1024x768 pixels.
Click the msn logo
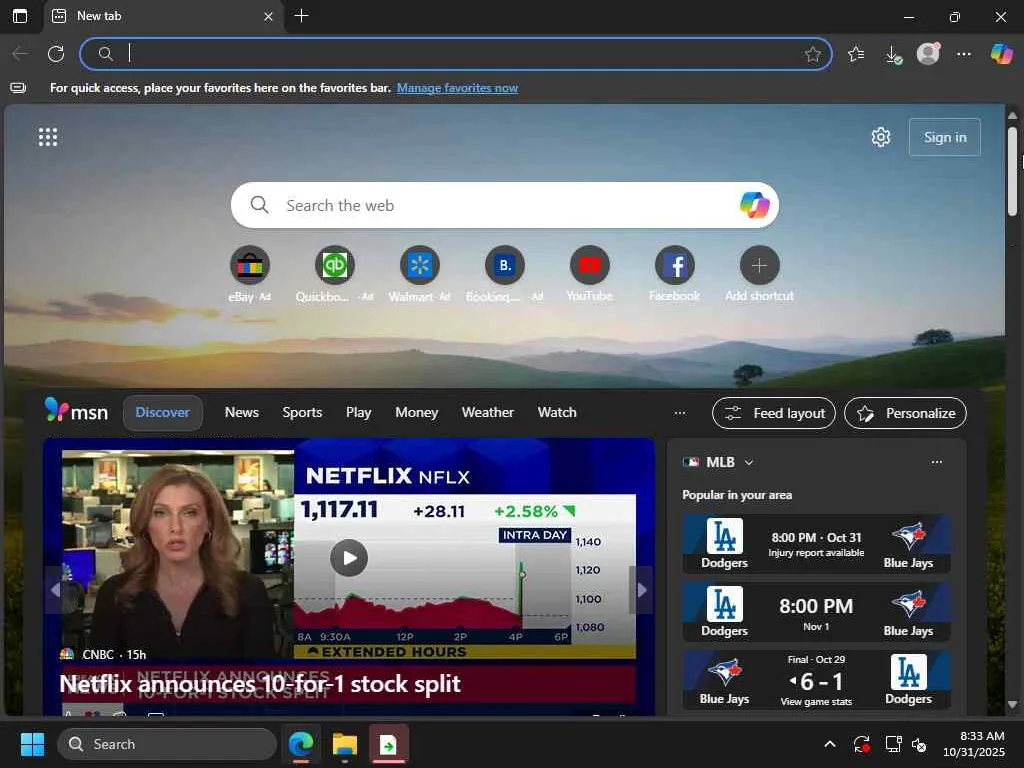point(76,411)
